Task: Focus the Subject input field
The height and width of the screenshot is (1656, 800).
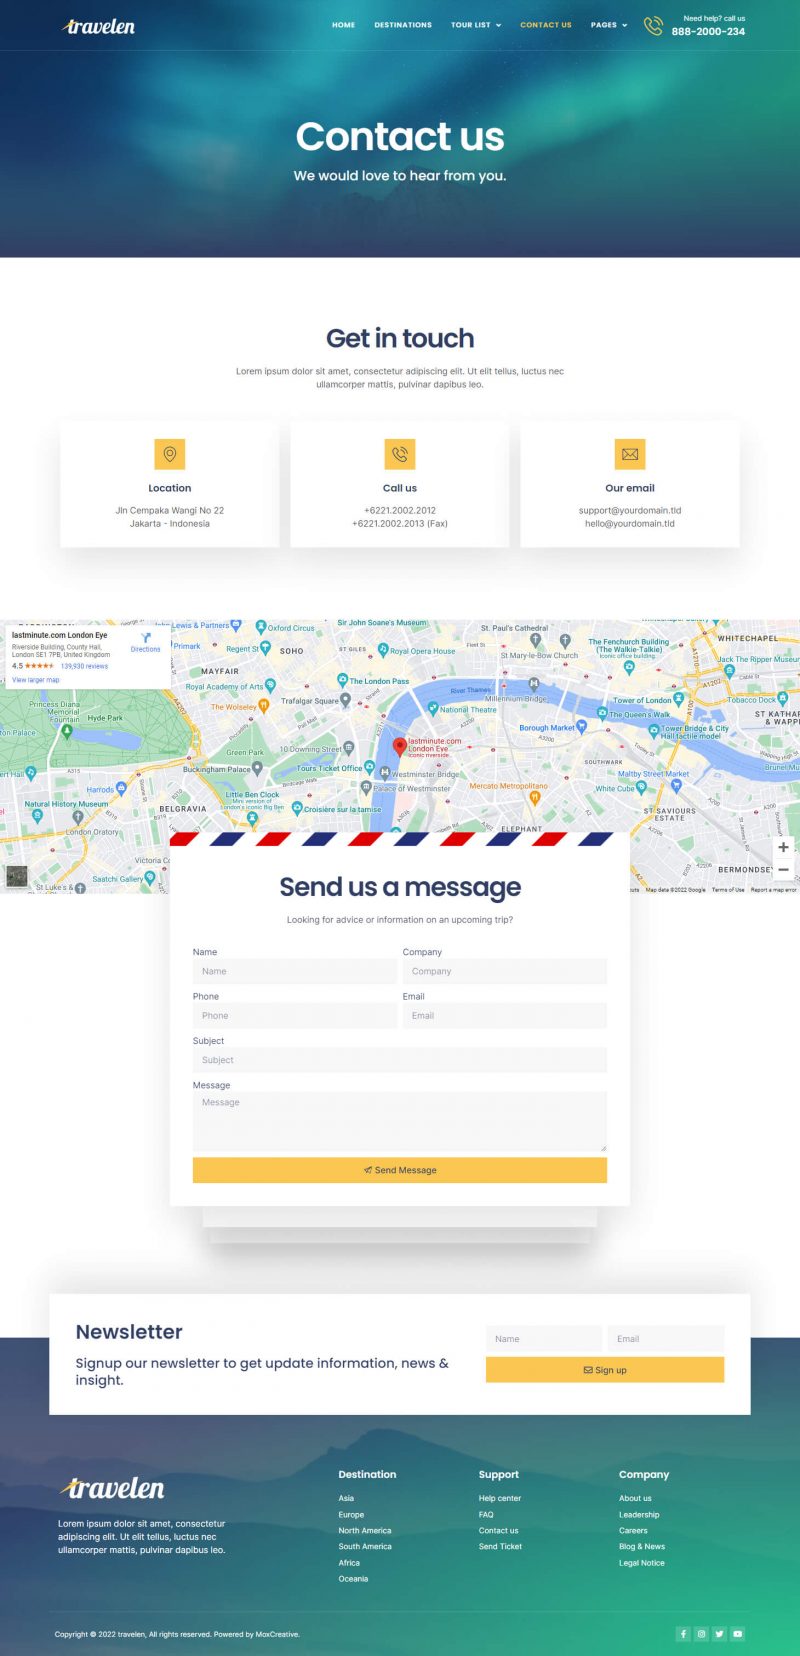Action: coord(399,1060)
